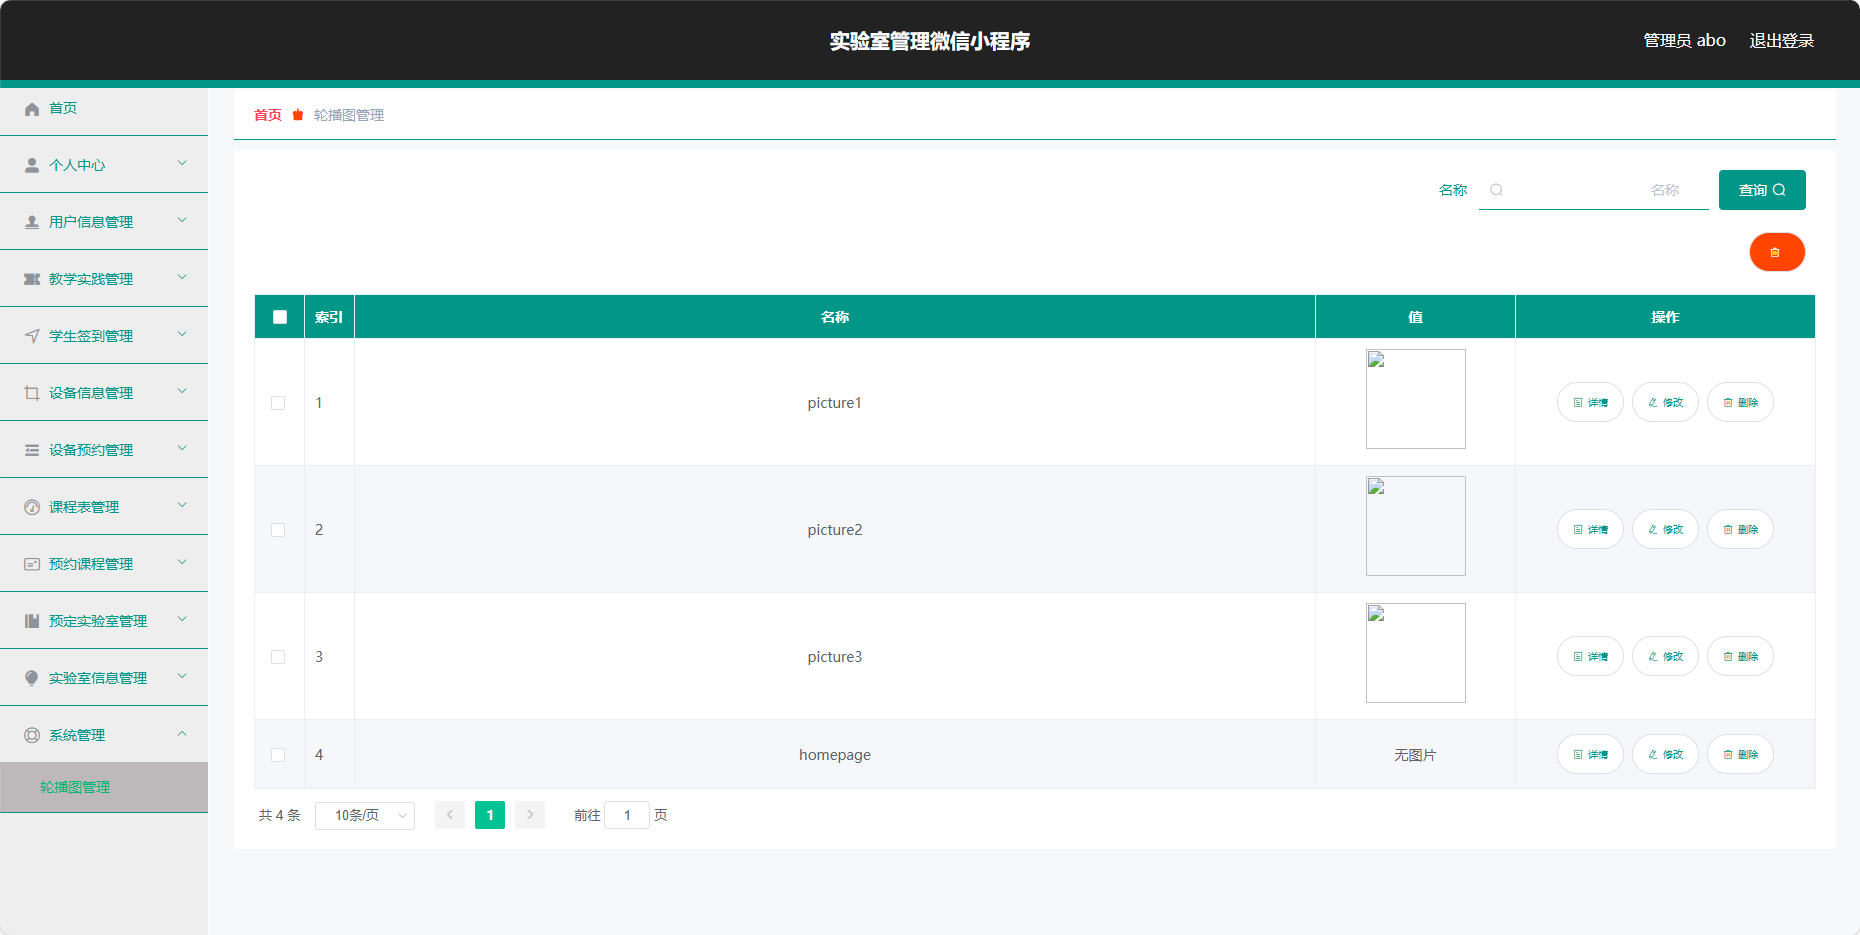Click the home icon beside 首页 in sidebar
Screen dimensions: 1860x935
pos(32,109)
